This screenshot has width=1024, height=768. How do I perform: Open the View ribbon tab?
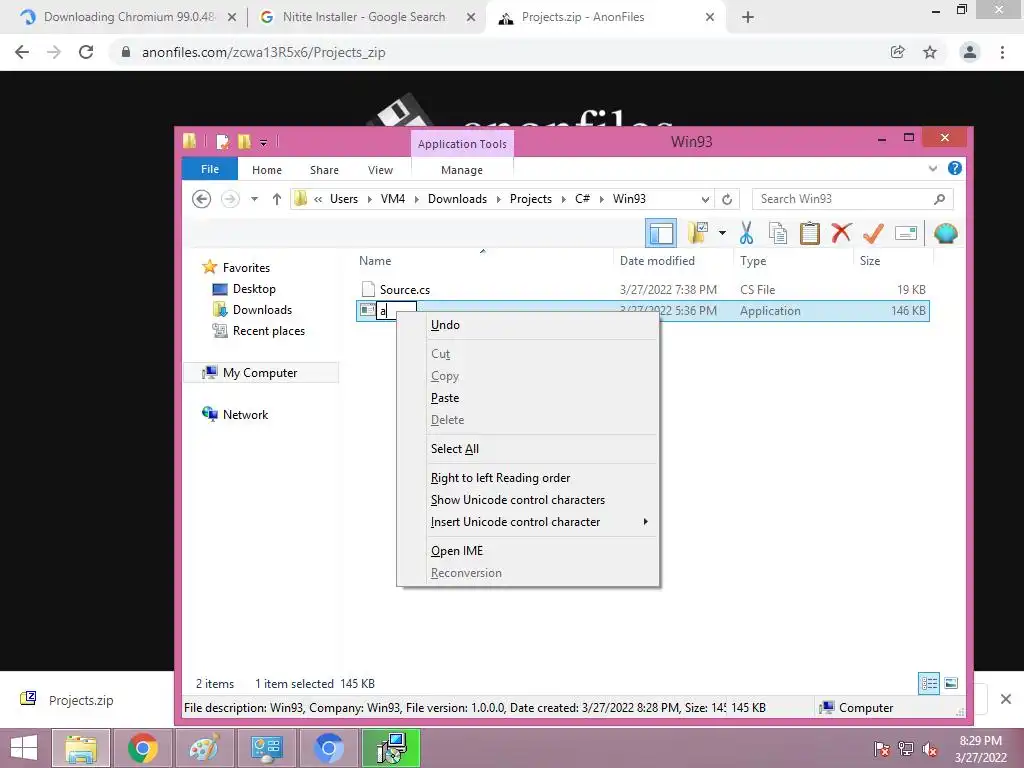380,170
